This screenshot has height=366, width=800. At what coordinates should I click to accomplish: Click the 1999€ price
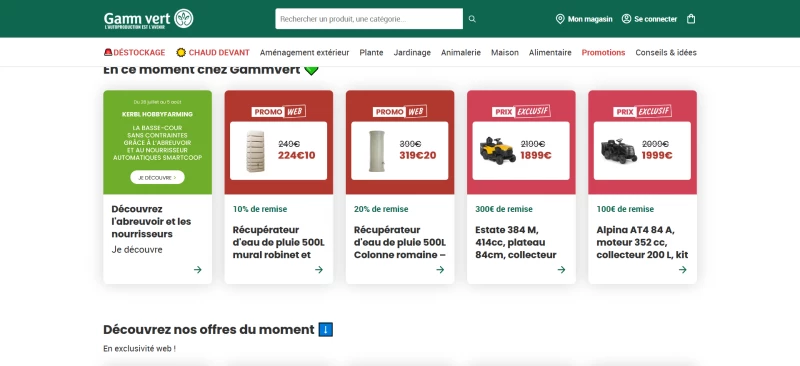click(657, 156)
